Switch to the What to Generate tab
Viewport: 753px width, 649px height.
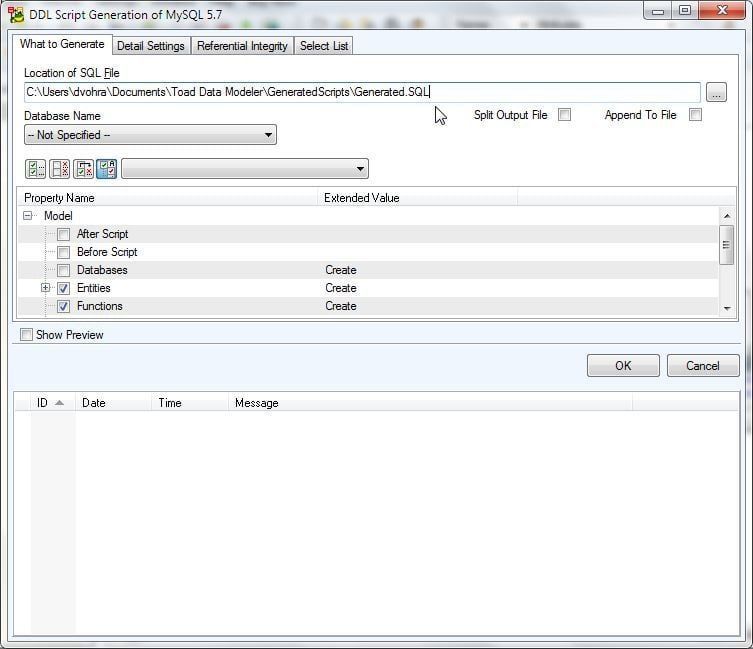(x=62, y=44)
